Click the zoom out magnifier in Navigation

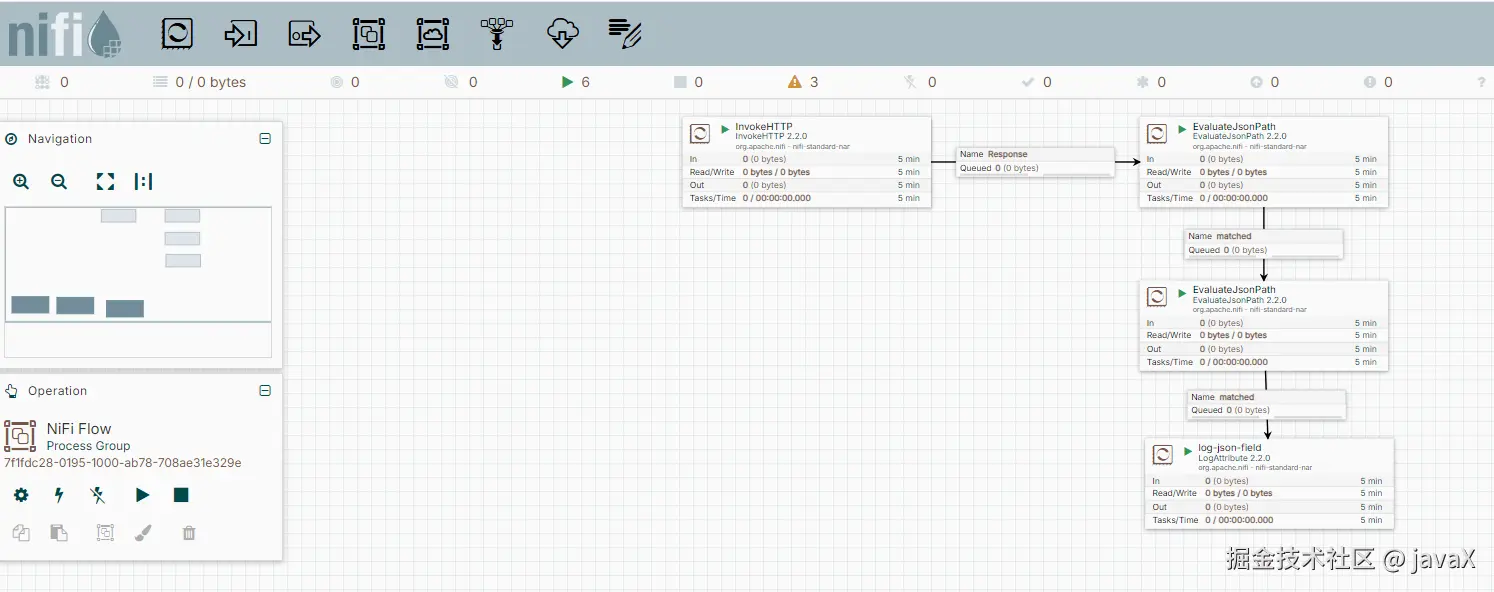59,181
